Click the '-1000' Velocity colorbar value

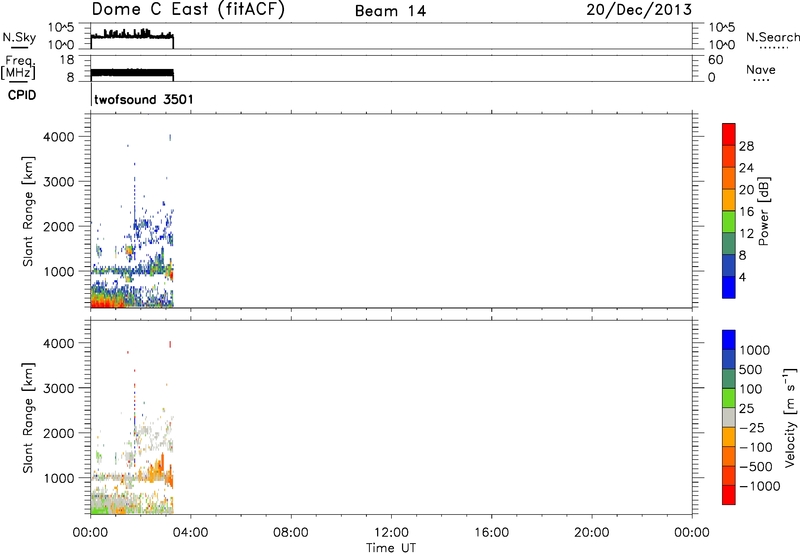[x=760, y=486]
